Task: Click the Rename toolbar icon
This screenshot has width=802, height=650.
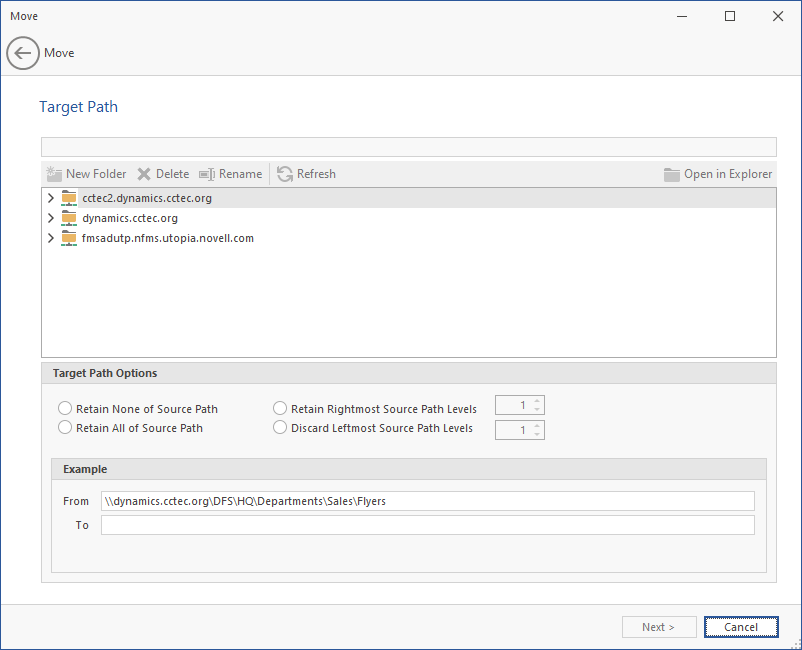Action: [207, 174]
